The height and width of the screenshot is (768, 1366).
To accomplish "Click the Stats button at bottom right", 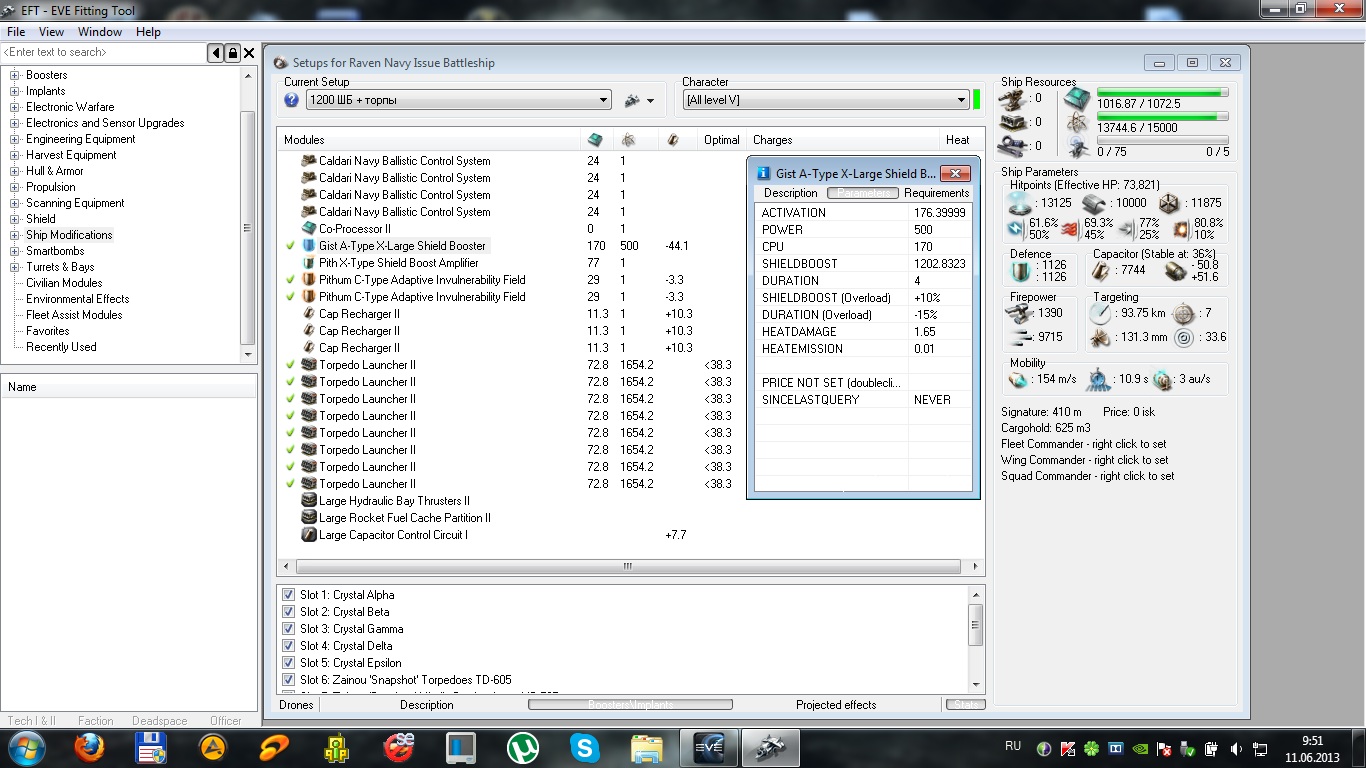I will coord(965,705).
